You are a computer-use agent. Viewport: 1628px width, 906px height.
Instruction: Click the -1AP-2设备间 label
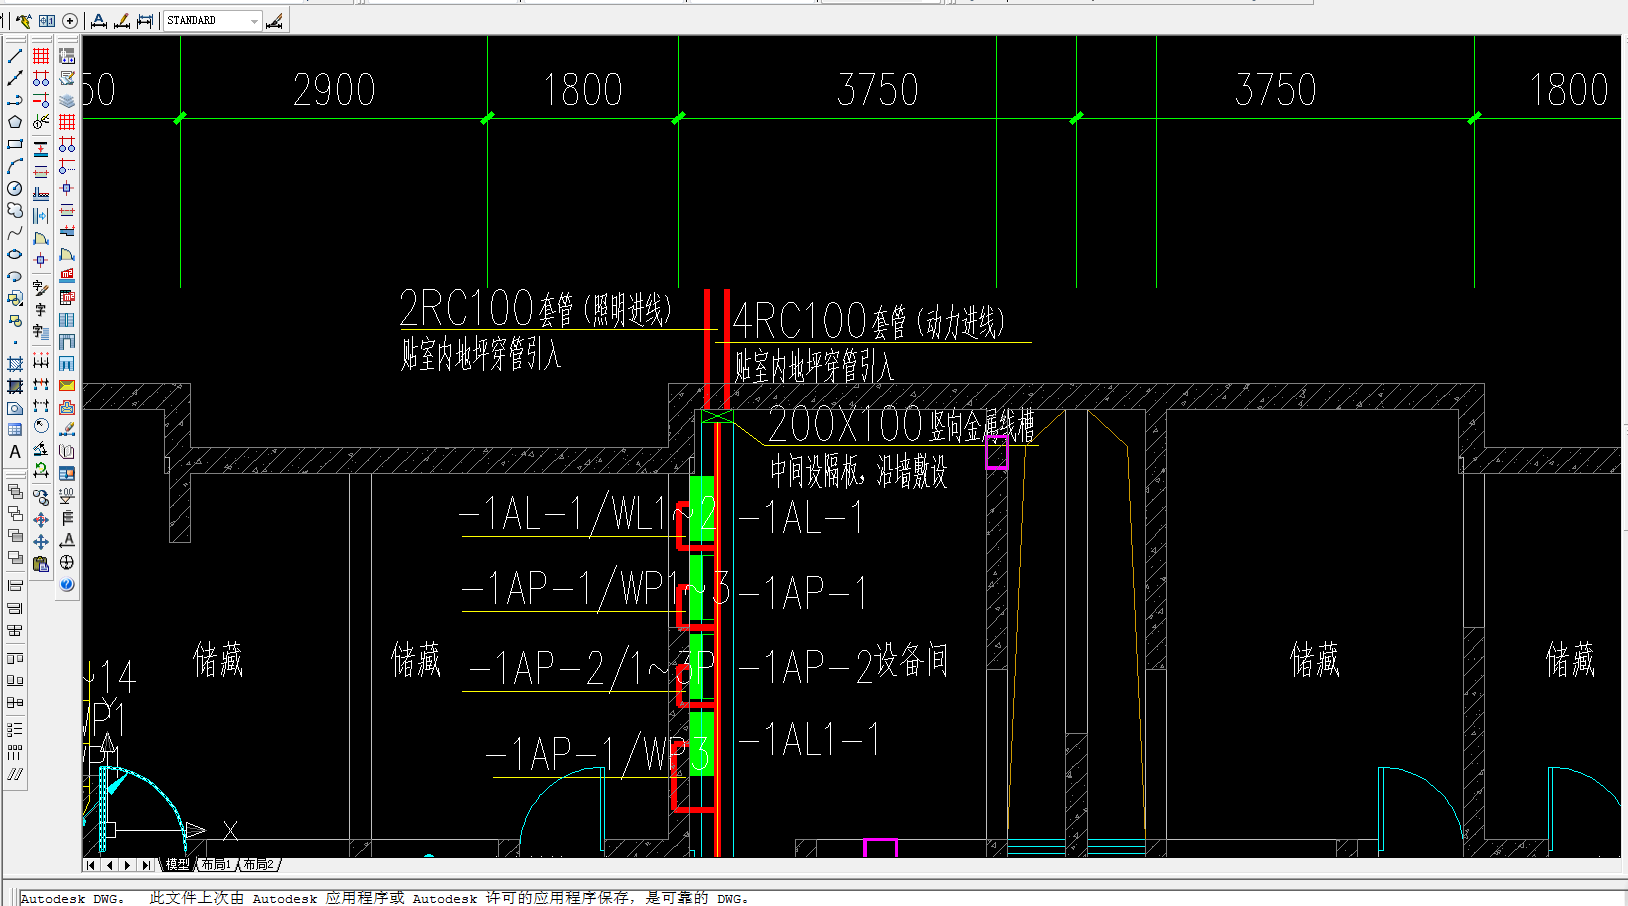point(843,664)
